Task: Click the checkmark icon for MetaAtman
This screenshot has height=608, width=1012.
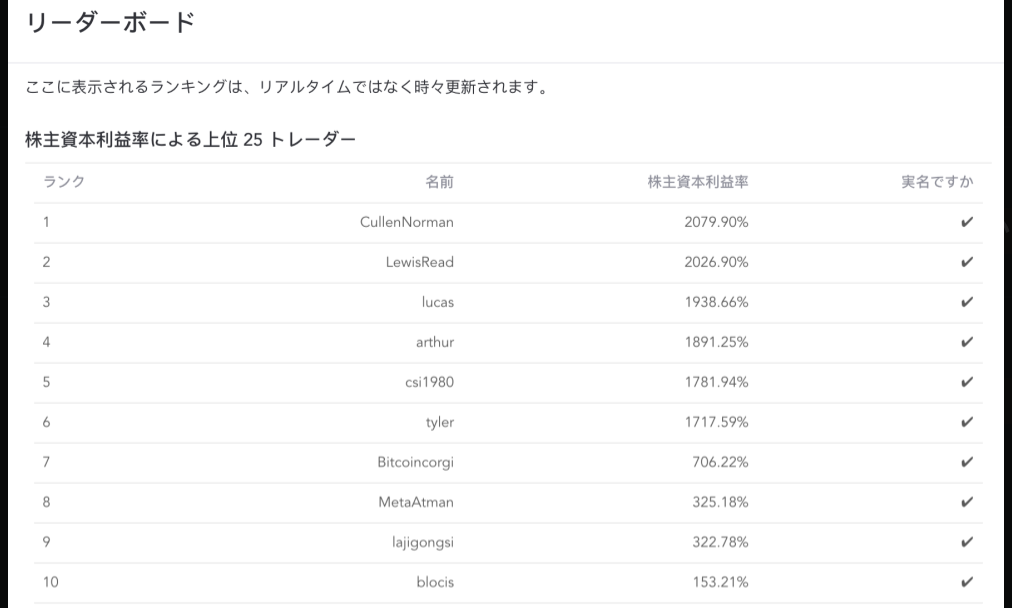Action: 966,502
